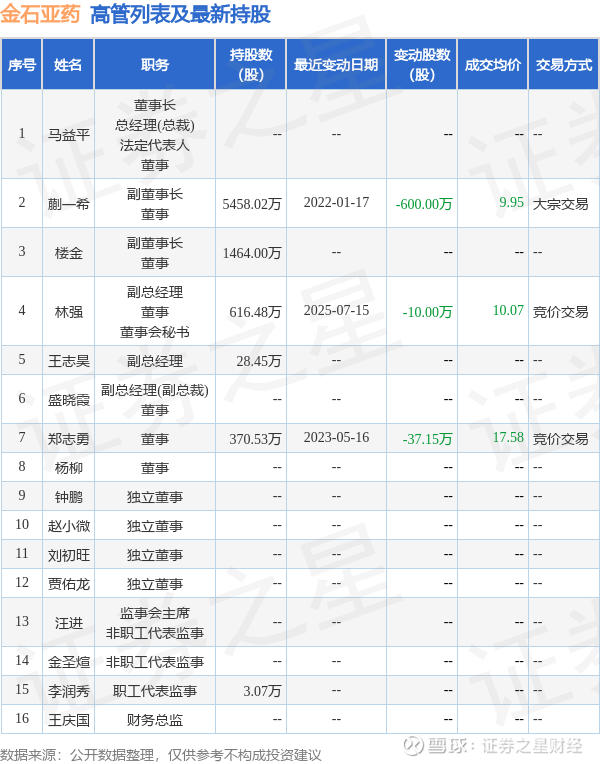Select the name 金圣煊
600x764 pixels.
(68, 662)
